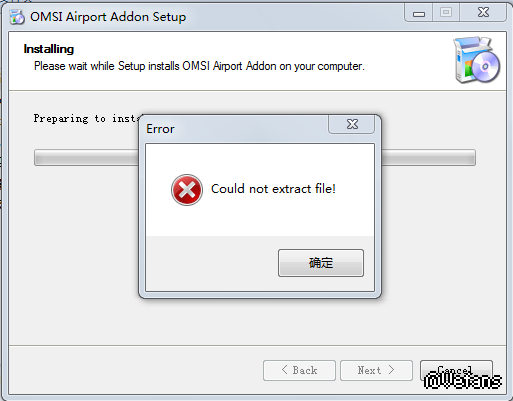This screenshot has height=401, width=513.
Task: Click the grayed-out Next button
Action: [x=376, y=370]
